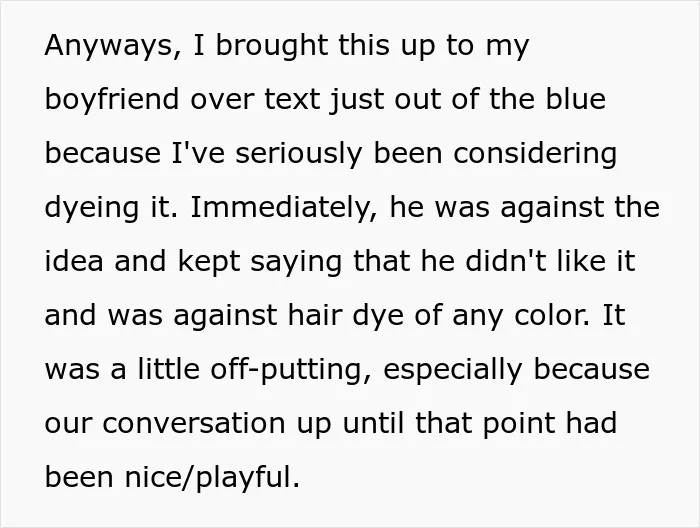The width and height of the screenshot is (700, 528).
Task: Click the word "didn't" in the text
Action: click(505, 261)
